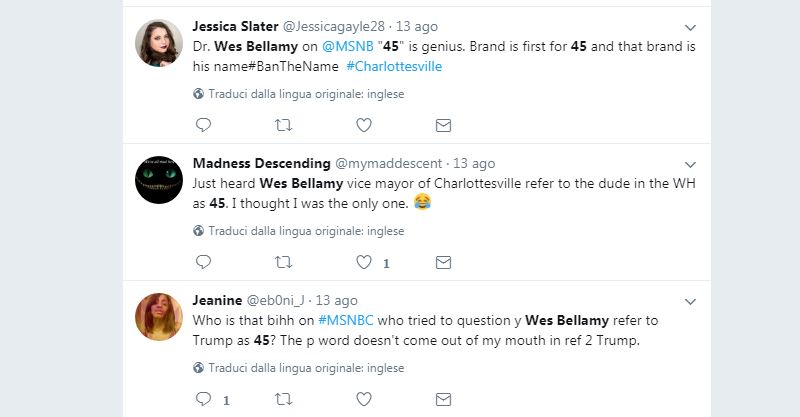800x417 pixels.
Task: Reply to Jessica Slater's tweet
Action: point(203,125)
